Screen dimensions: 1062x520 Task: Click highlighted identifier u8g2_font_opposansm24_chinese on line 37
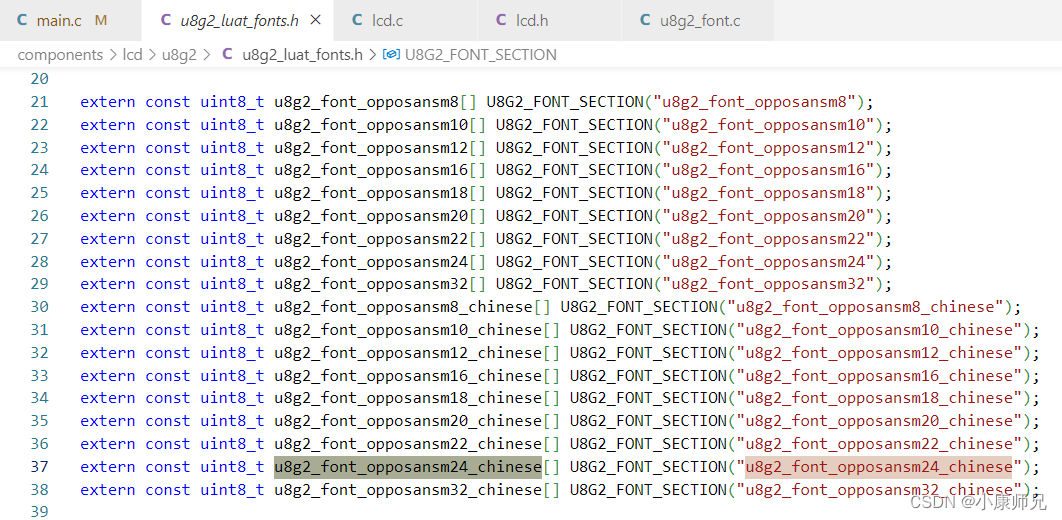tap(408, 467)
